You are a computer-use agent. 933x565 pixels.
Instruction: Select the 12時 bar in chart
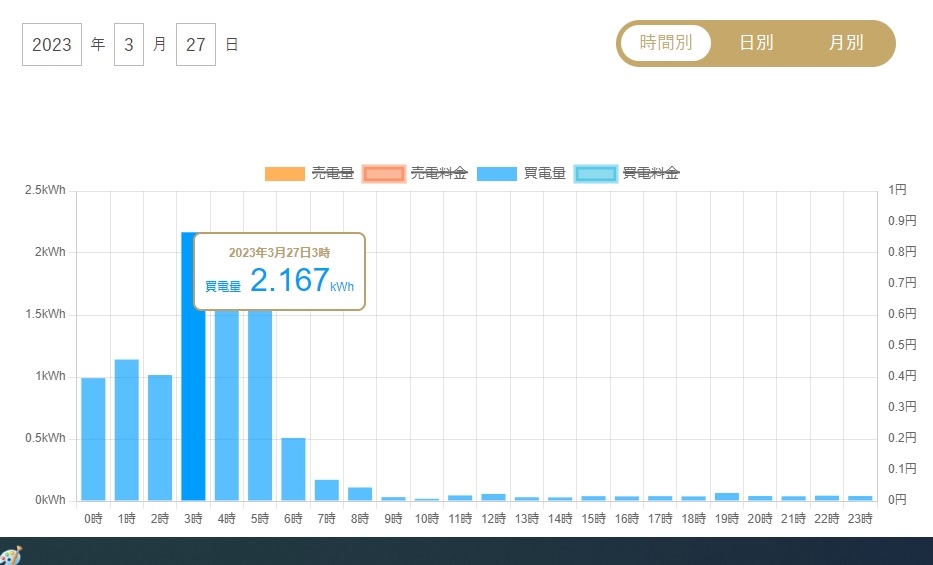pyautogui.click(x=493, y=497)
